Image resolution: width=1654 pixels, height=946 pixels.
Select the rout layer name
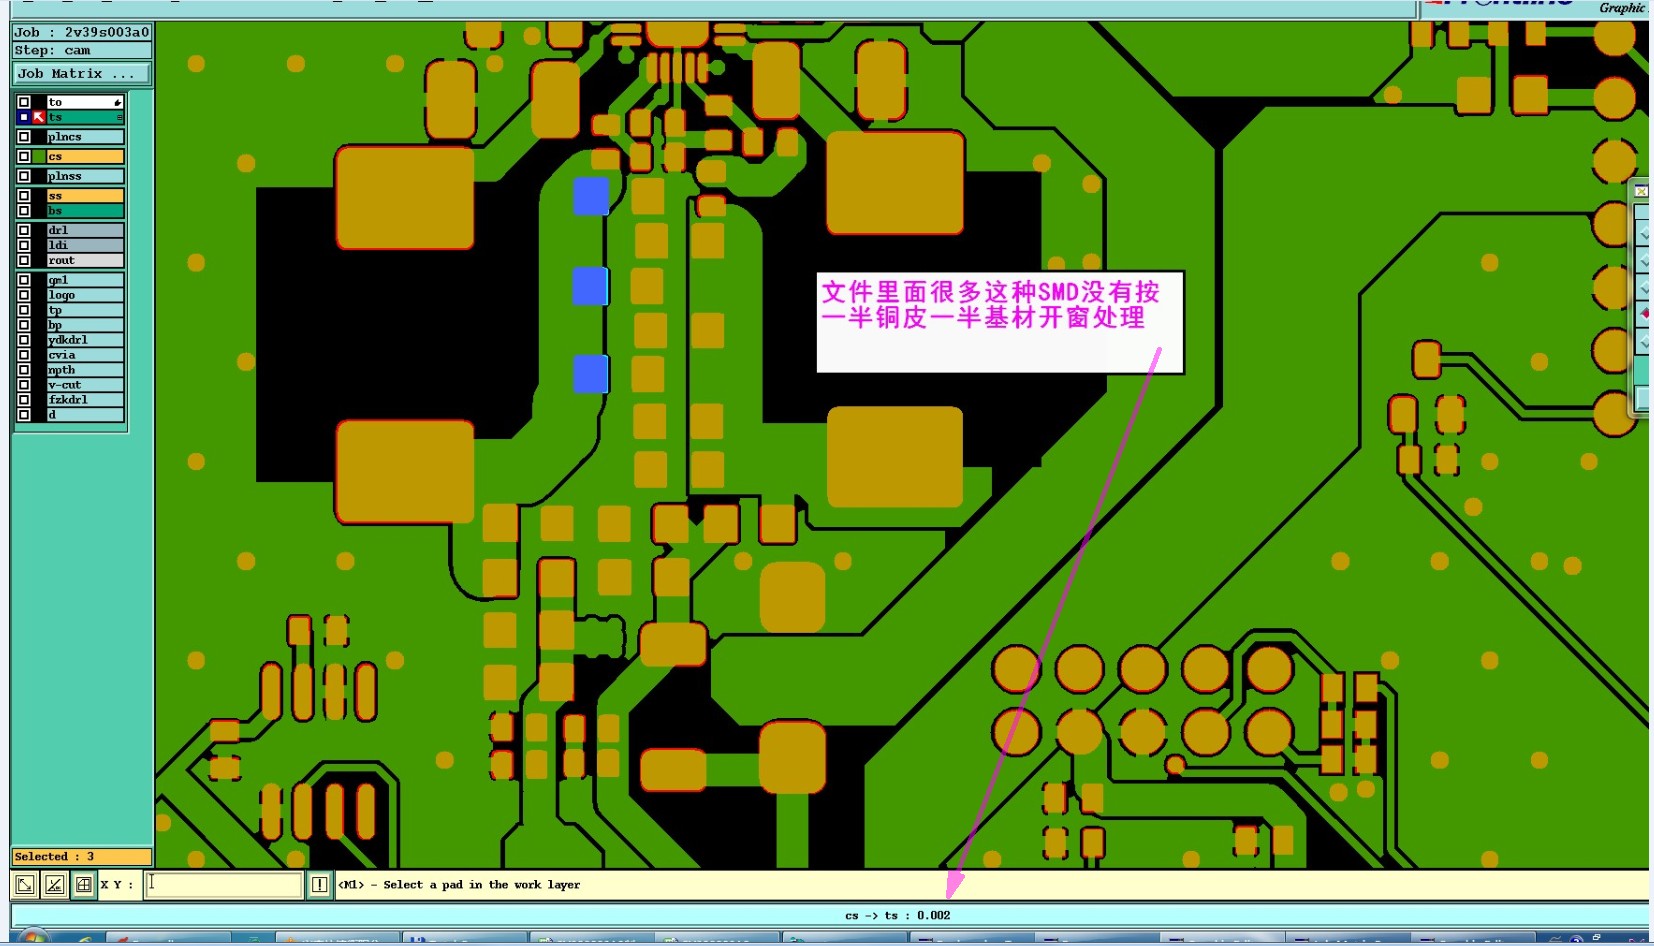(x=85, y=260)
